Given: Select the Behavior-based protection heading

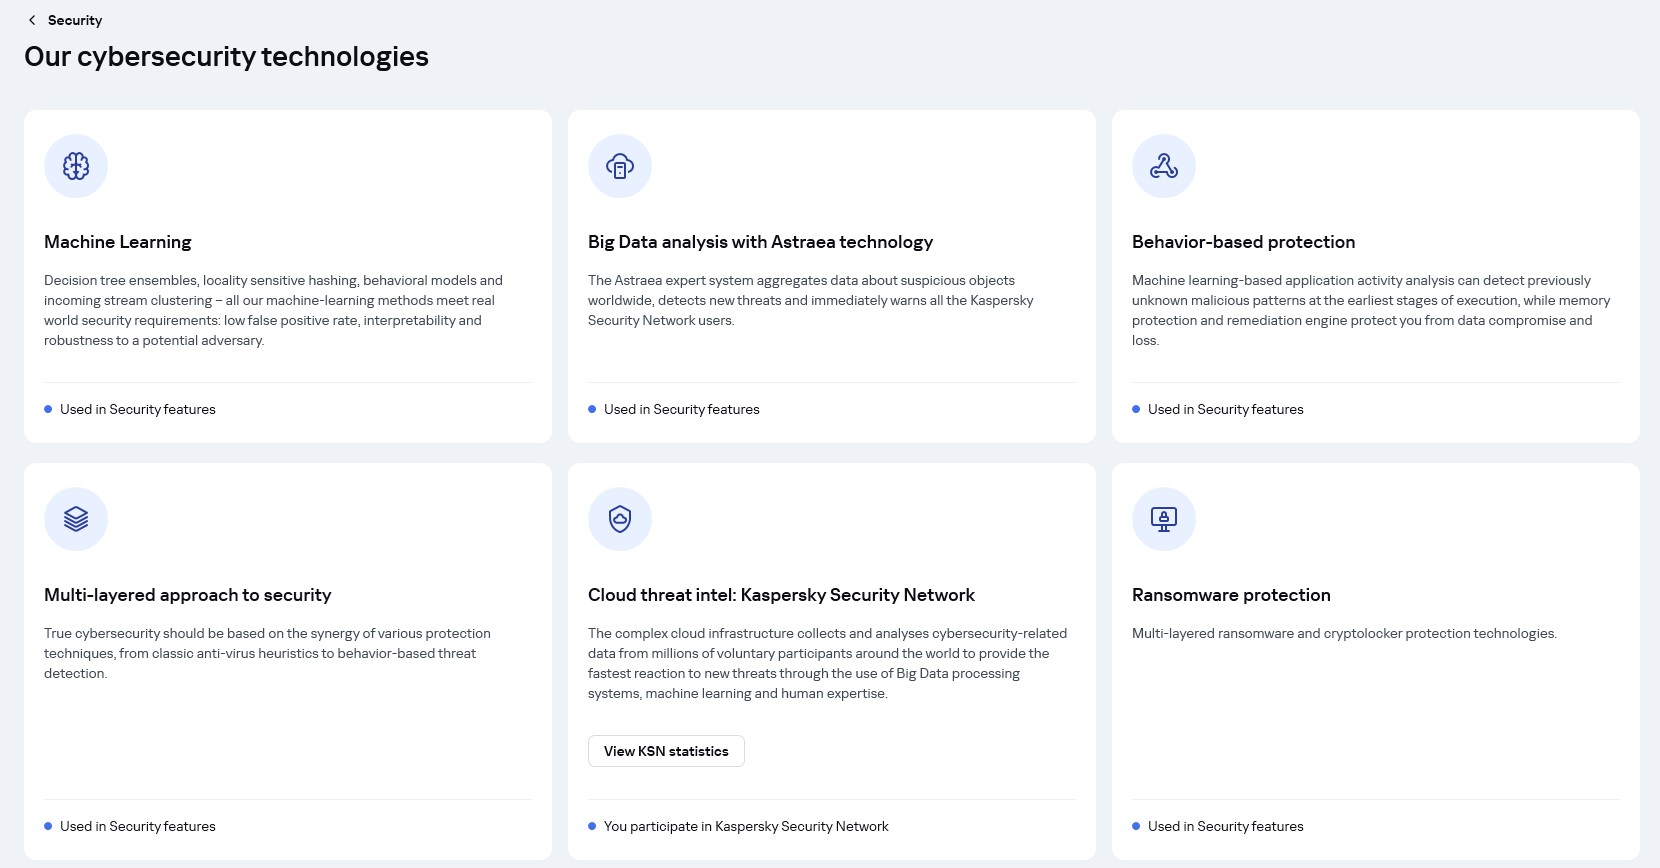Looking at the screenshot, I should 1243,242.
